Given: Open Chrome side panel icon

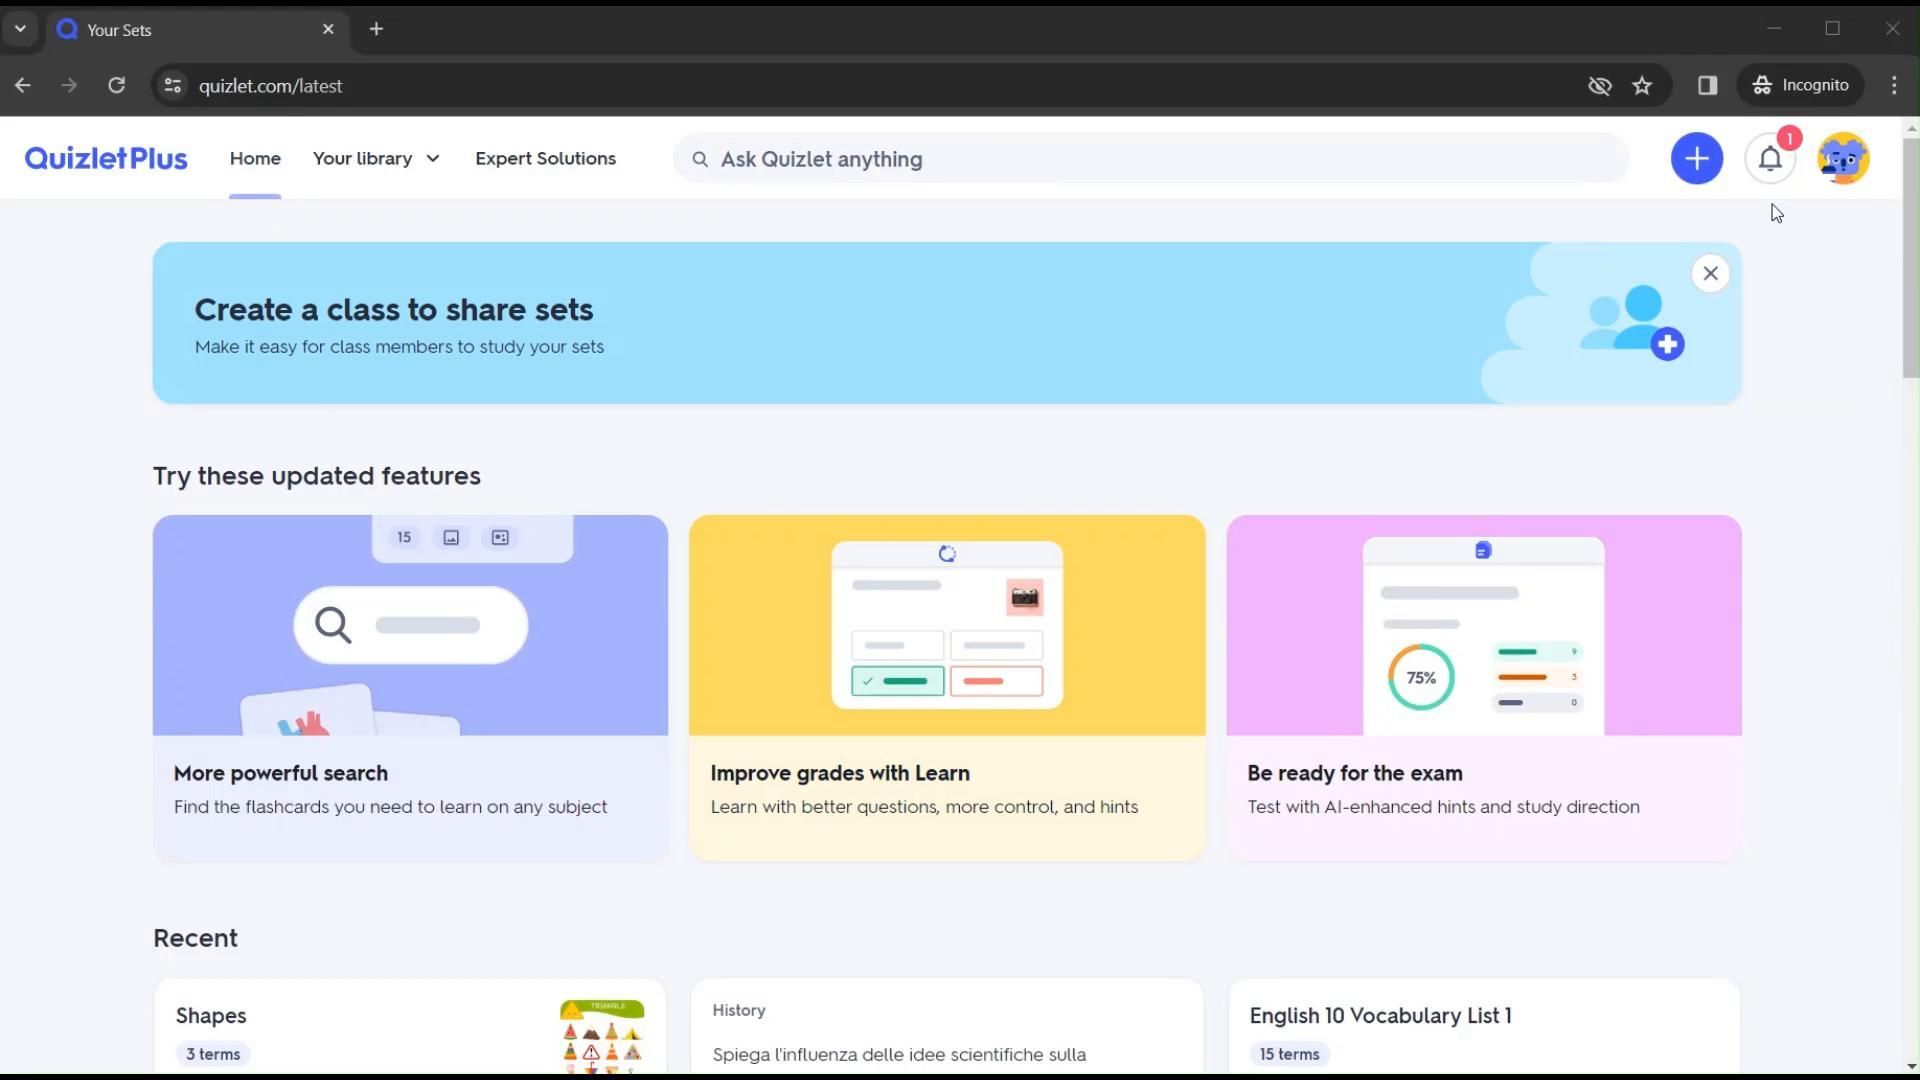Looking at the screenshot, I should [x=1707, y=86].
